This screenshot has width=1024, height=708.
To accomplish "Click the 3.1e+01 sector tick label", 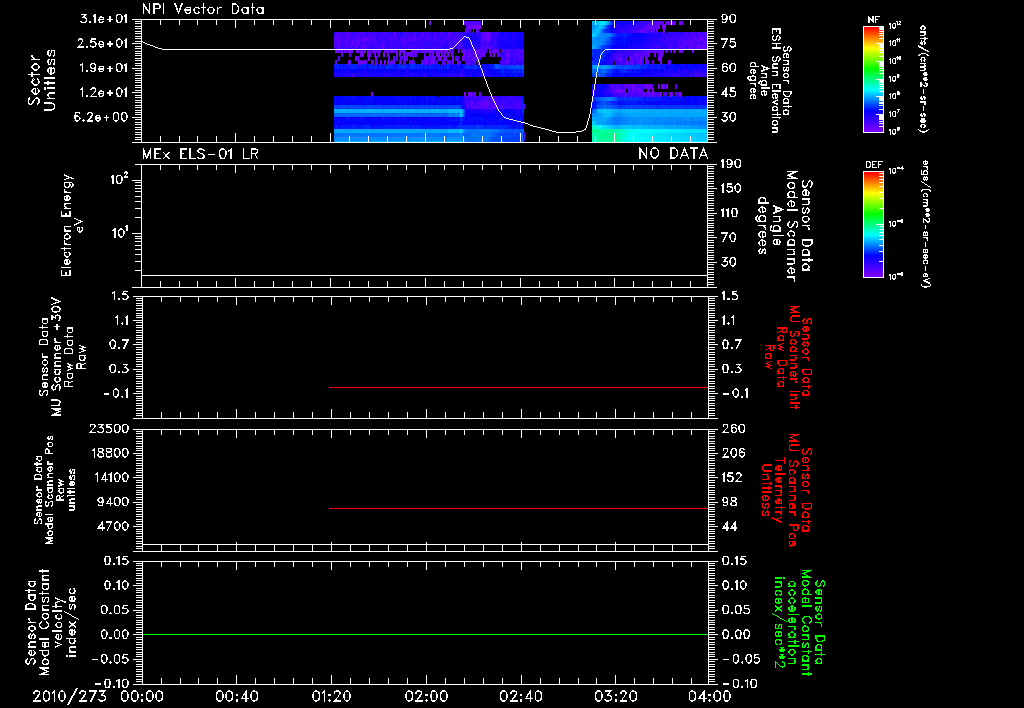I will point(104,19).
